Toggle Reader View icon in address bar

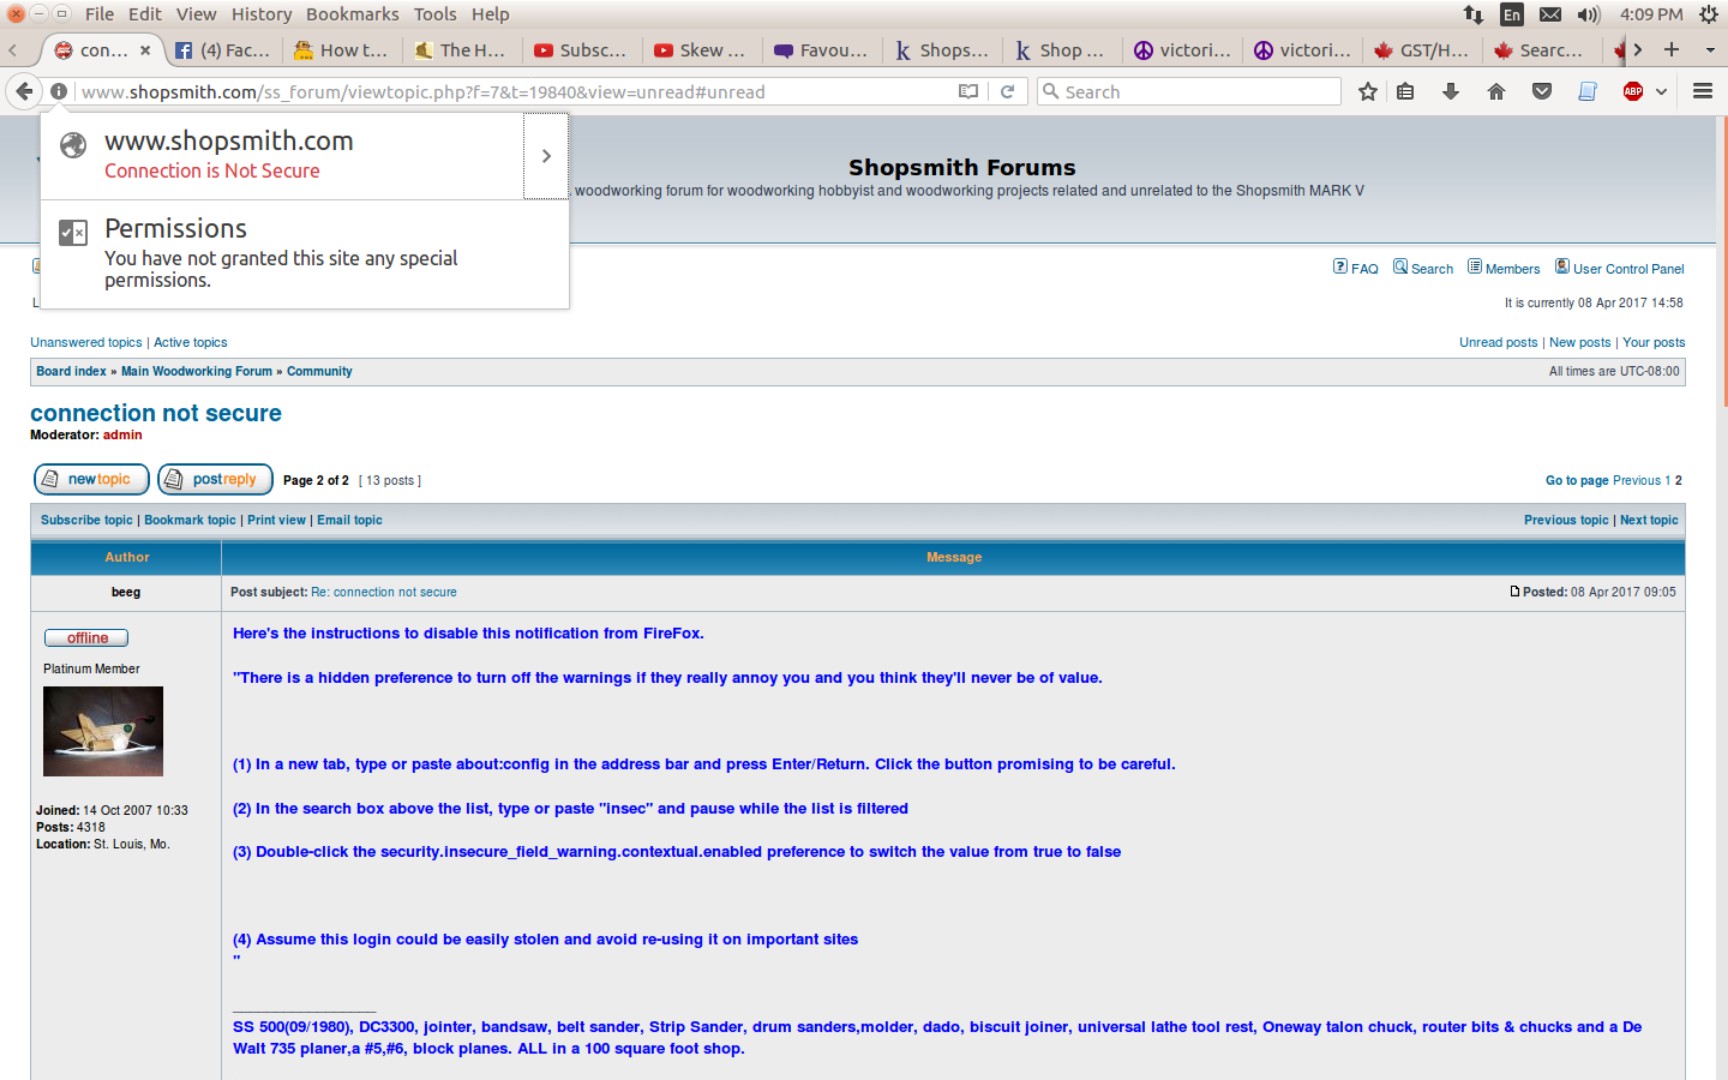click(x=968, y=92)
